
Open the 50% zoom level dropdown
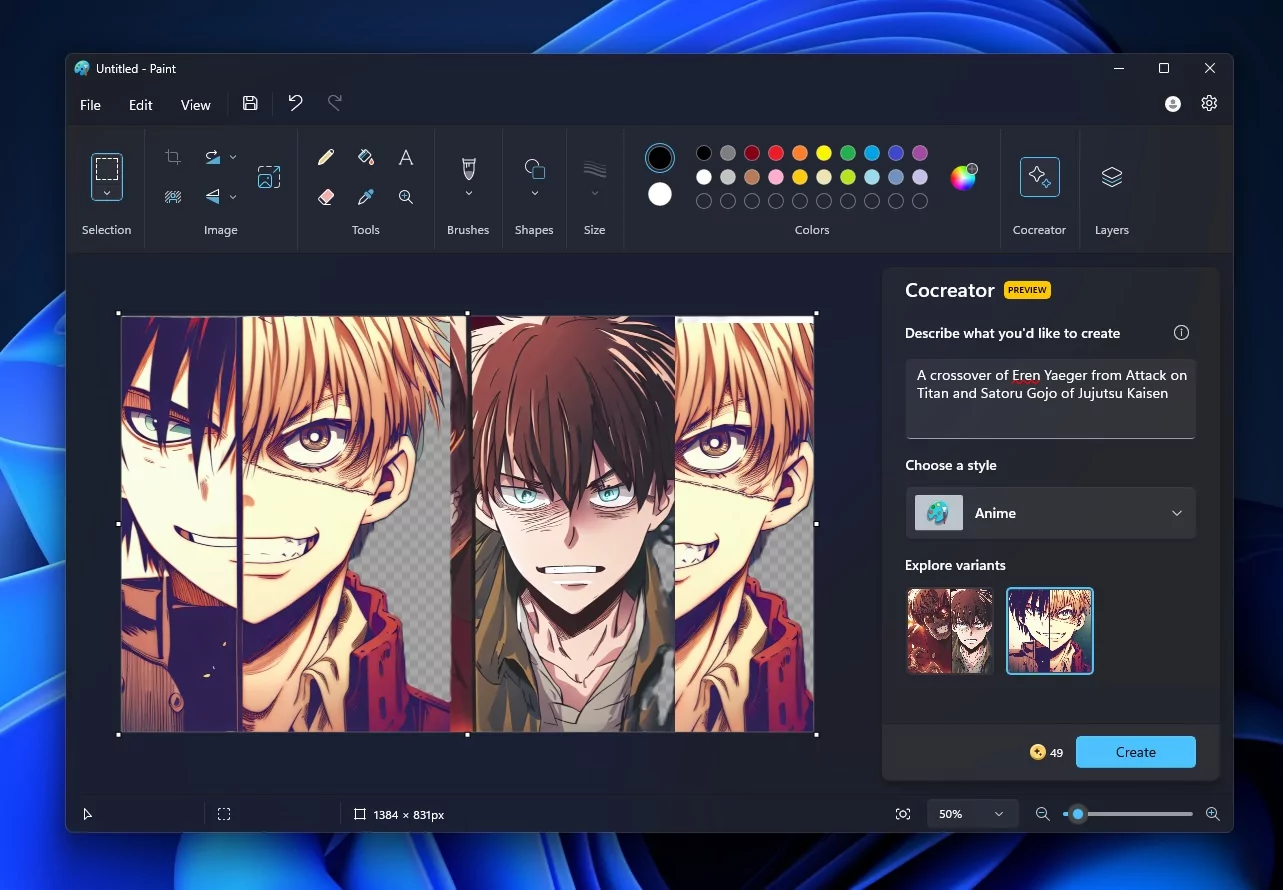(971, 814)
